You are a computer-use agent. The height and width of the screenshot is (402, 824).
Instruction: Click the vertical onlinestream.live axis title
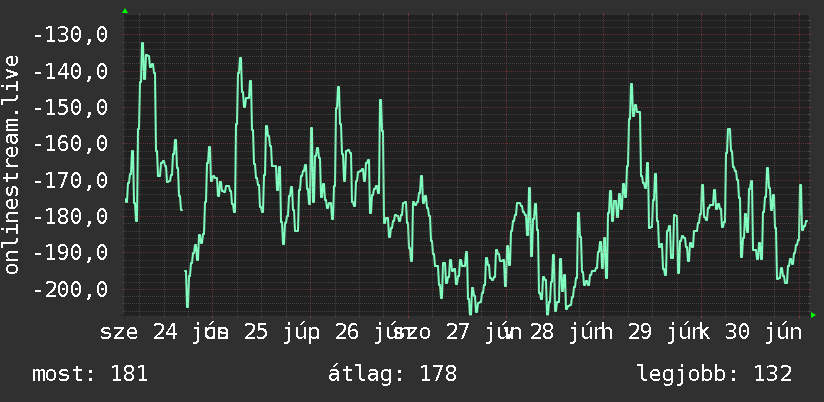click(x=11, y=164)
